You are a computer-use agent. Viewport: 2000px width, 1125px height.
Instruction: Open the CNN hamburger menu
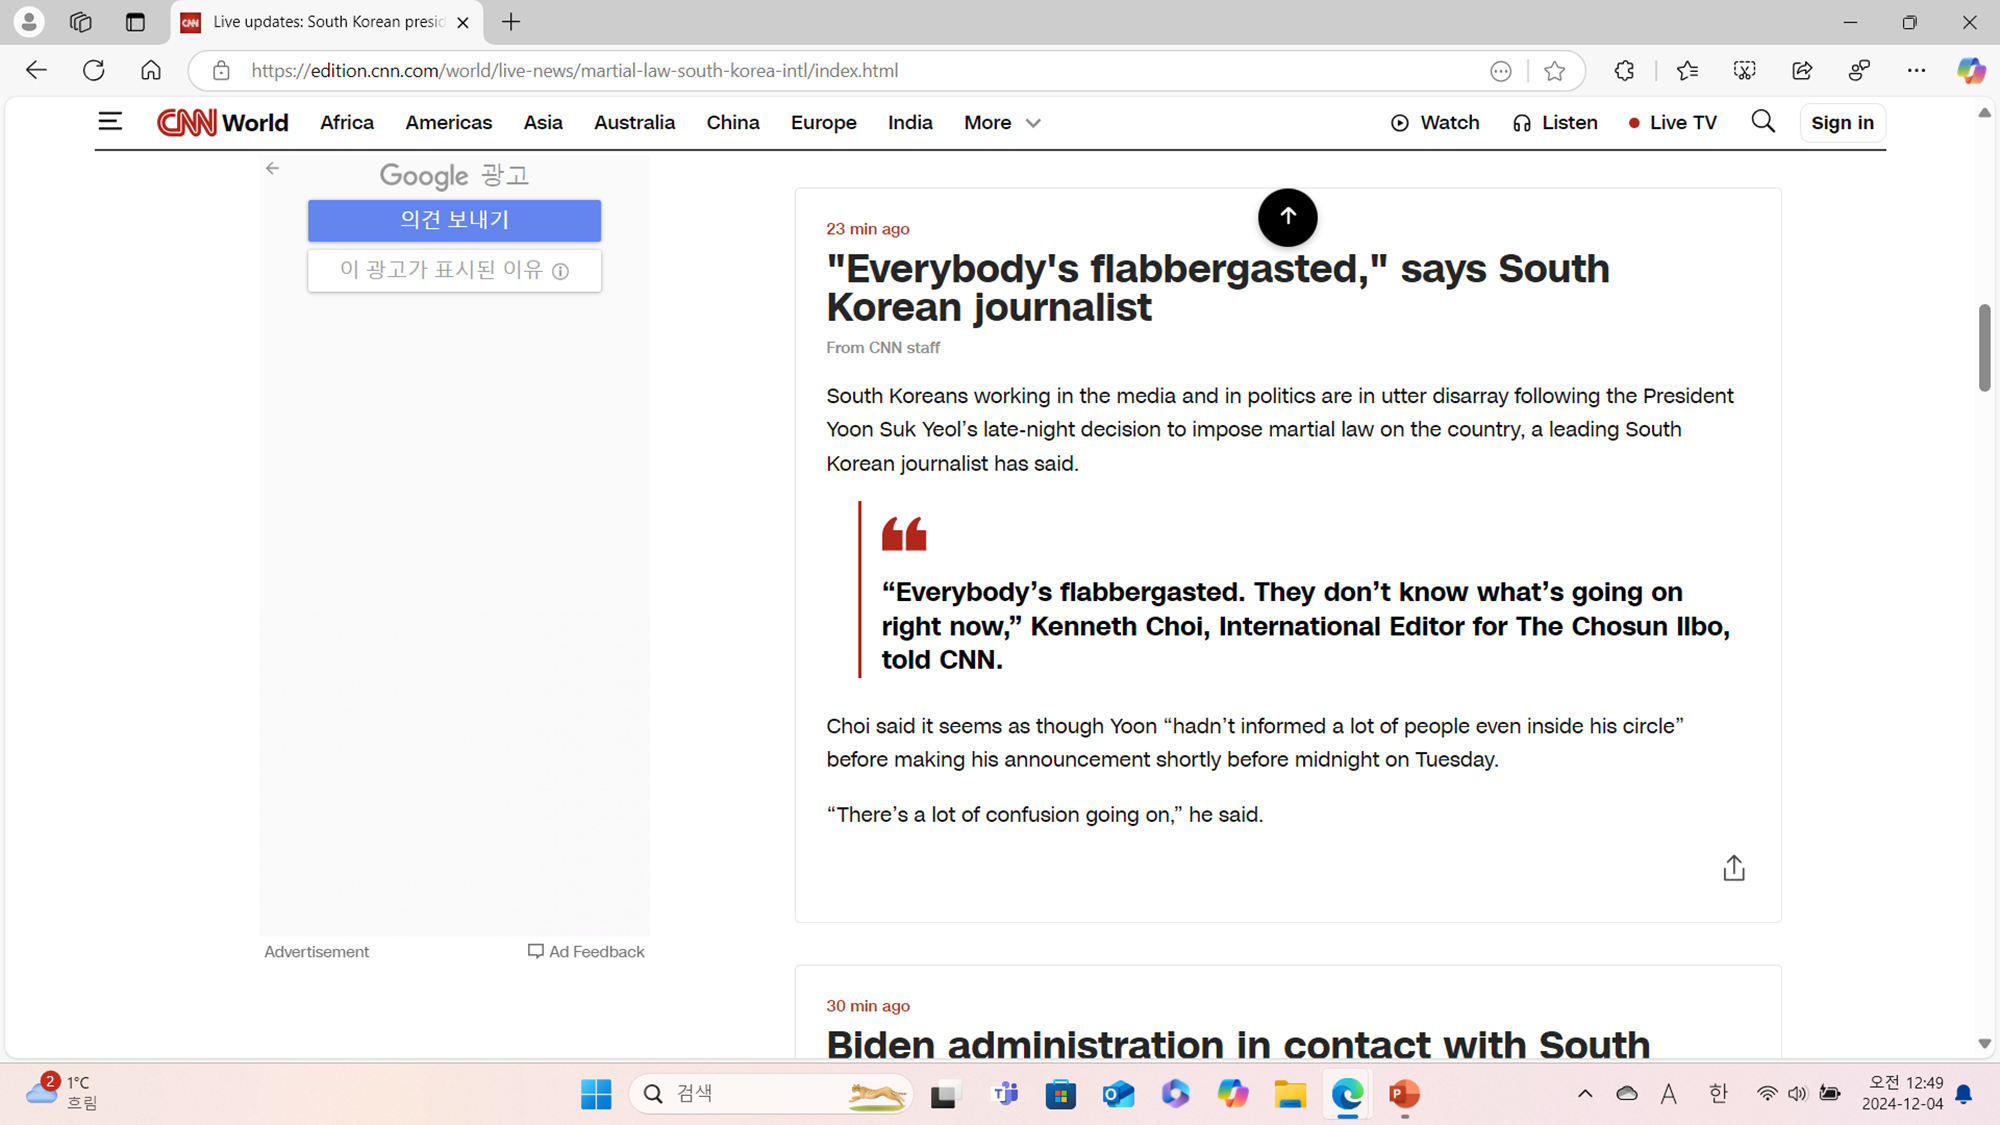[x=110, y=122]
